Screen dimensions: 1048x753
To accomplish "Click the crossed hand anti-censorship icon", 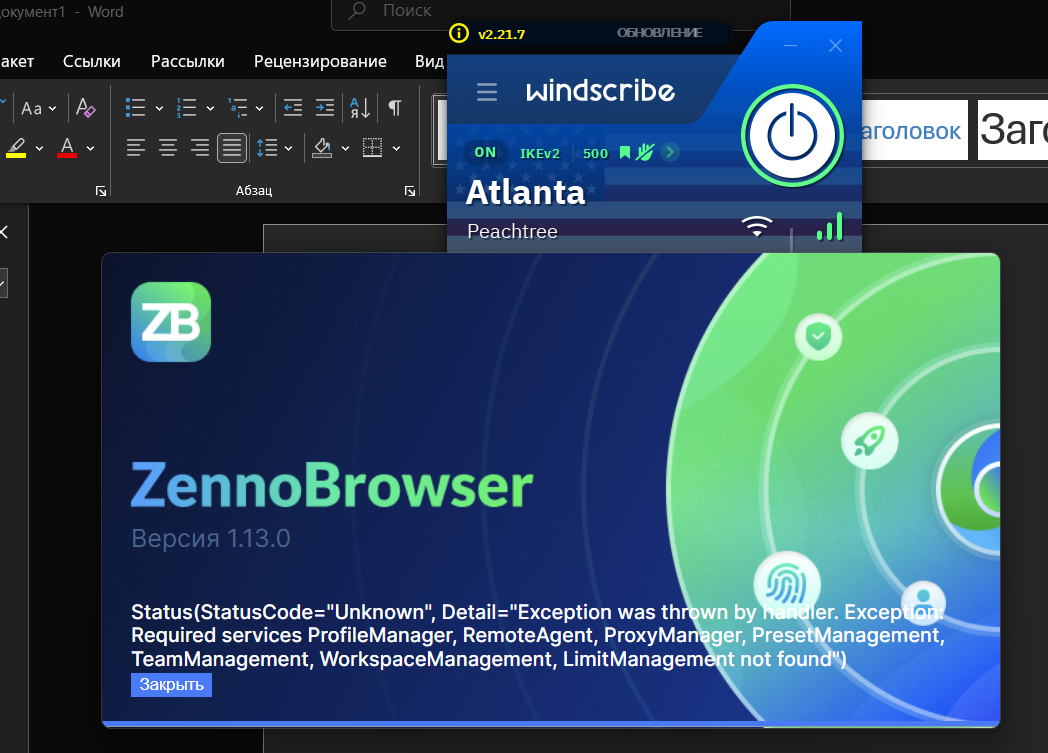I will pos(644,152).
